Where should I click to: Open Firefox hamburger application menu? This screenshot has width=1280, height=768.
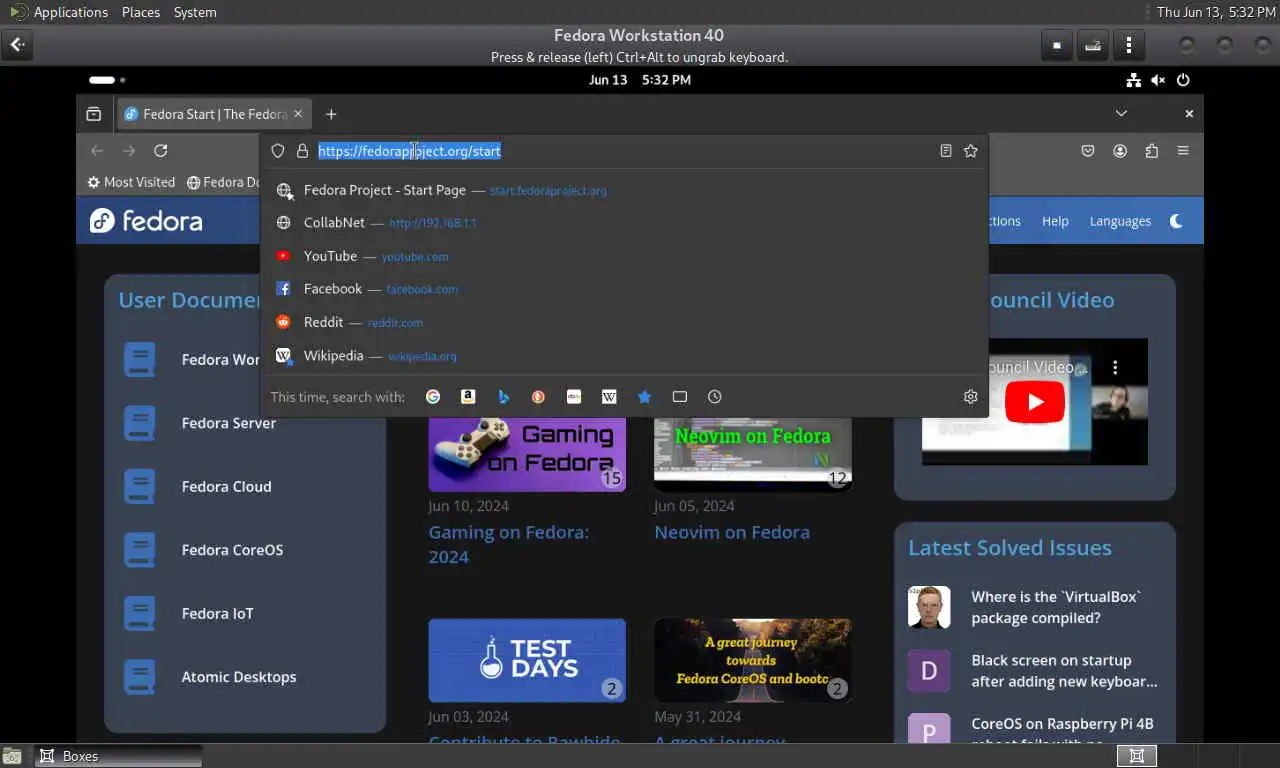[1183, 151]
